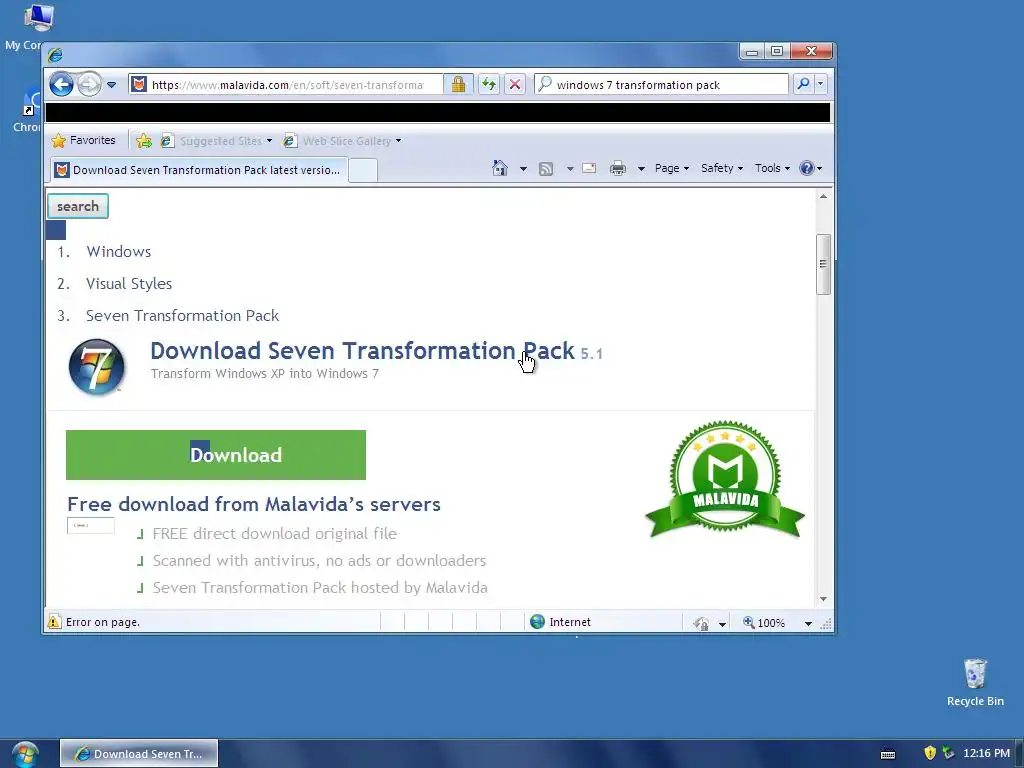Viewport: 1024px width, 768px height.
Task: Click 'Free download from Malavida's servers' text
Action: (x=253, y=504)
